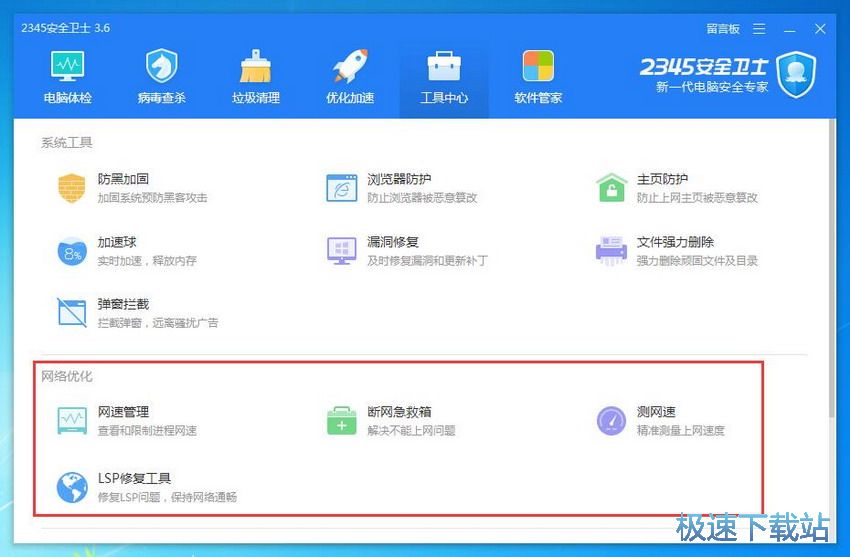Open the 主页防护 tool title
Screen dimensions: 850x557
(662, 179)
